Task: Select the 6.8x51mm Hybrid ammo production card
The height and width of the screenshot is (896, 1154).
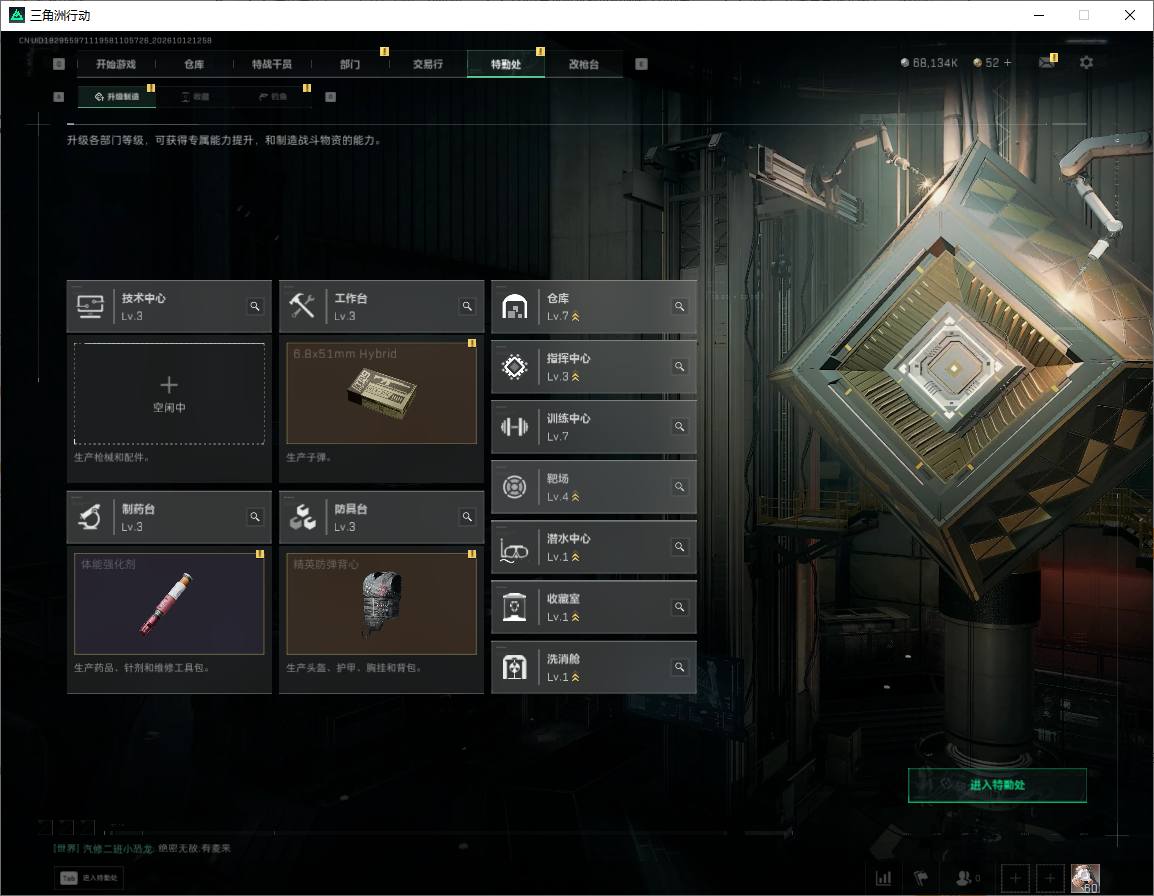Action: 381,393
